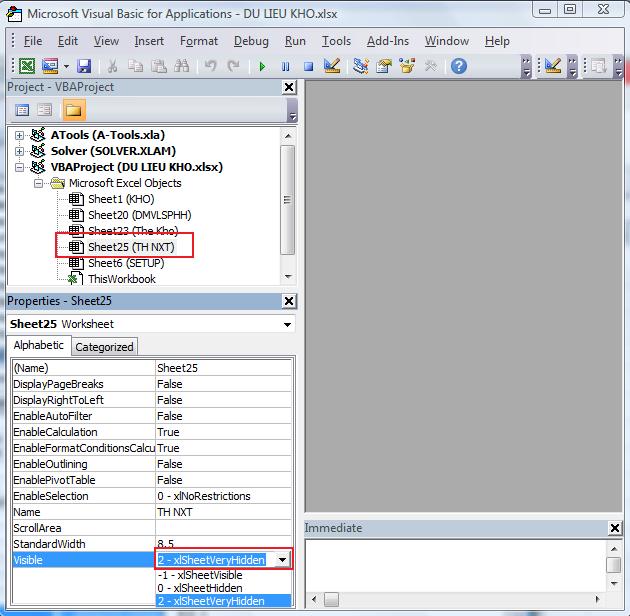Click the Cut scissors icon
Image resolution: width=630 pixels, height=616 pixels.
click(112, 66)
